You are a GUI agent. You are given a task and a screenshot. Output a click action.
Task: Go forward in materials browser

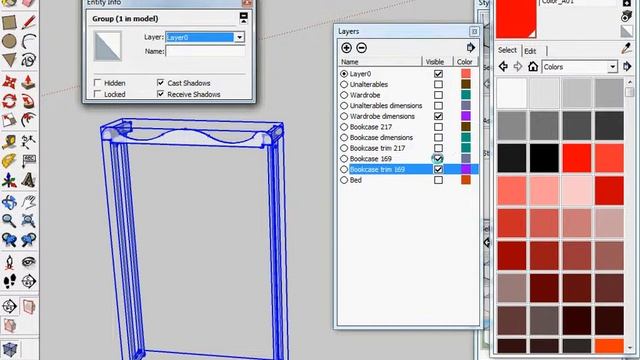[x=518, y=67]
